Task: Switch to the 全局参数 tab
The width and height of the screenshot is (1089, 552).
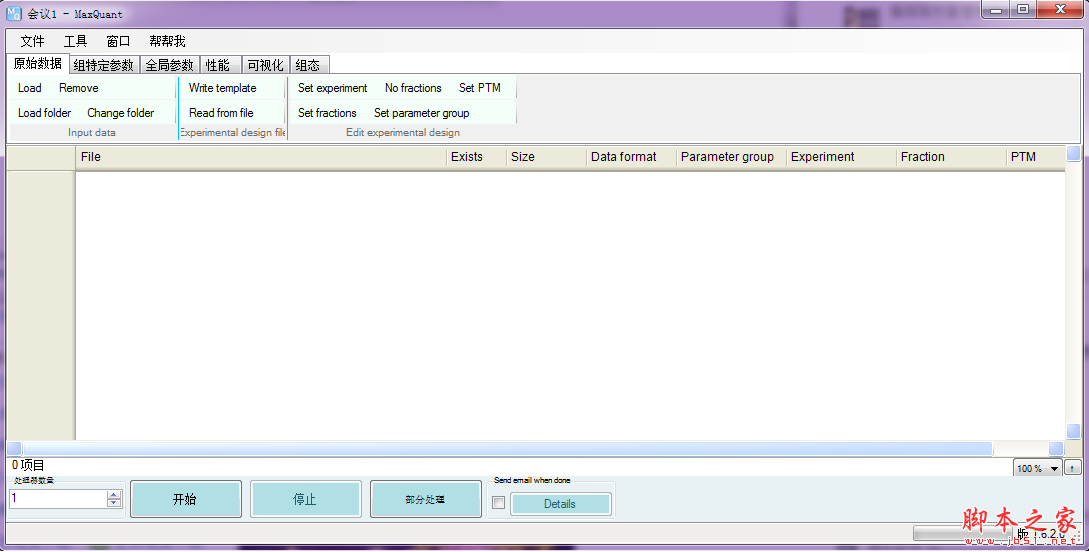Action: click(169, 65)
